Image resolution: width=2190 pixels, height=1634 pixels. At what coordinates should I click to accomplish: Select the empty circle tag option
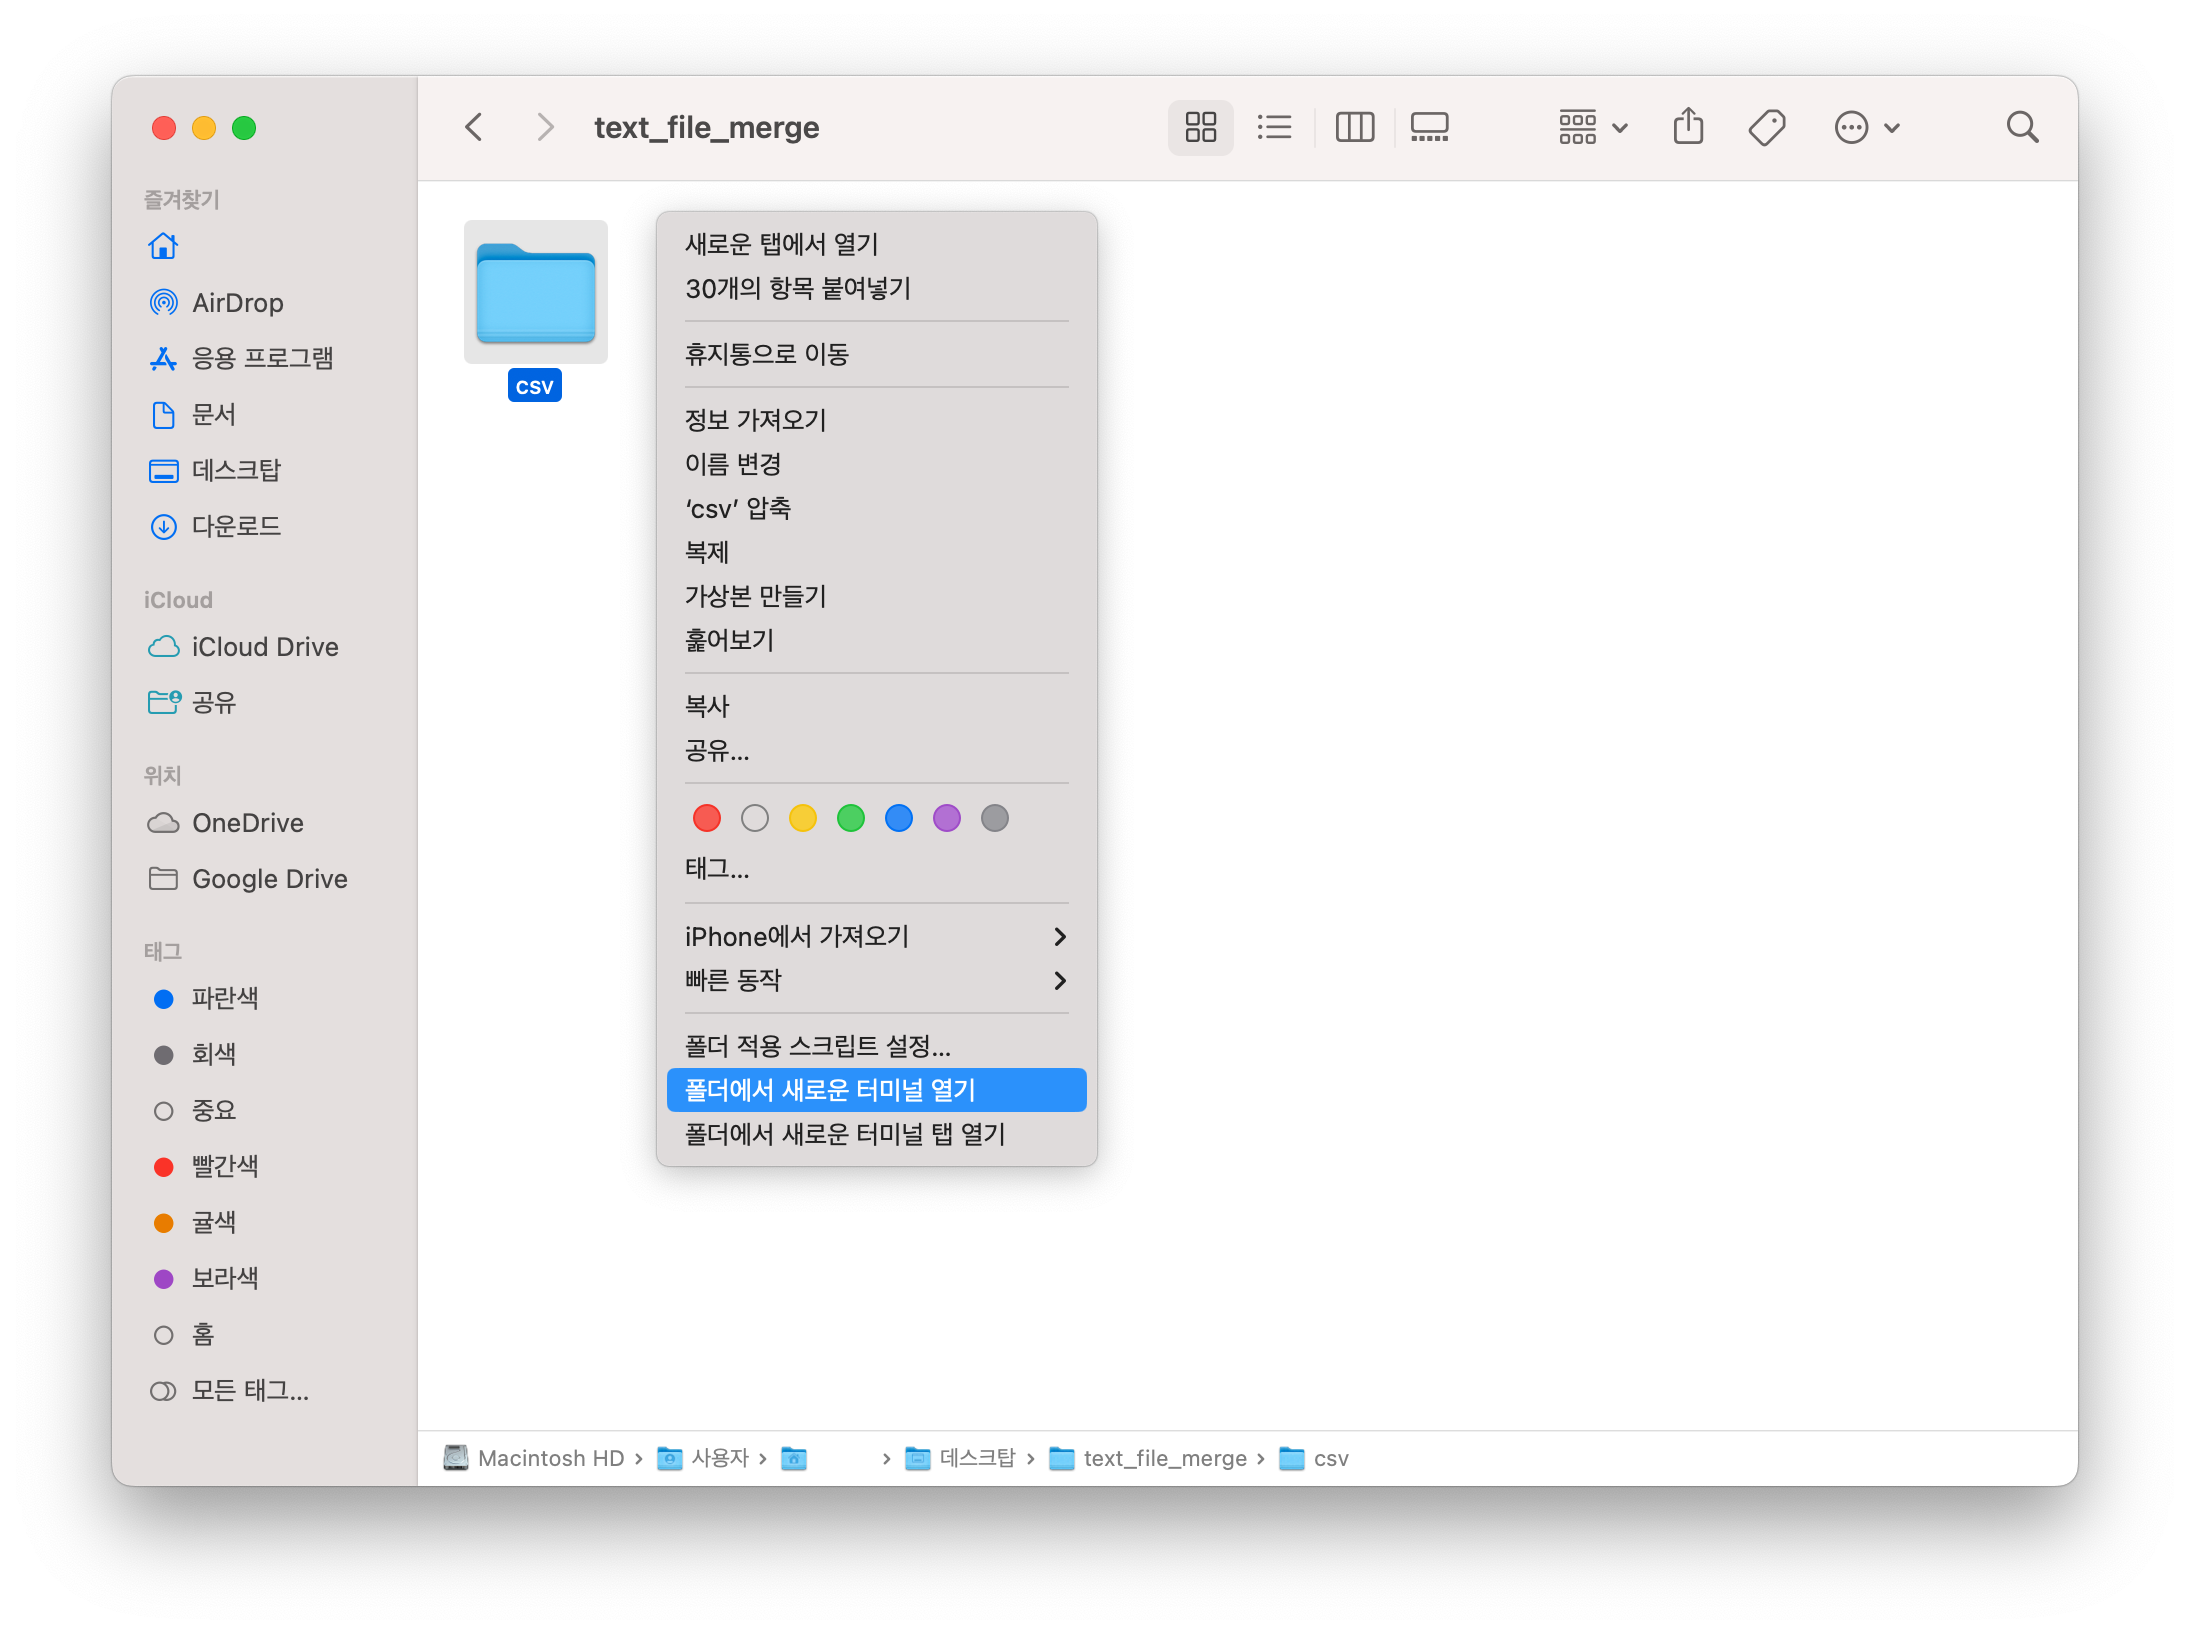click(x=755, y=819)
